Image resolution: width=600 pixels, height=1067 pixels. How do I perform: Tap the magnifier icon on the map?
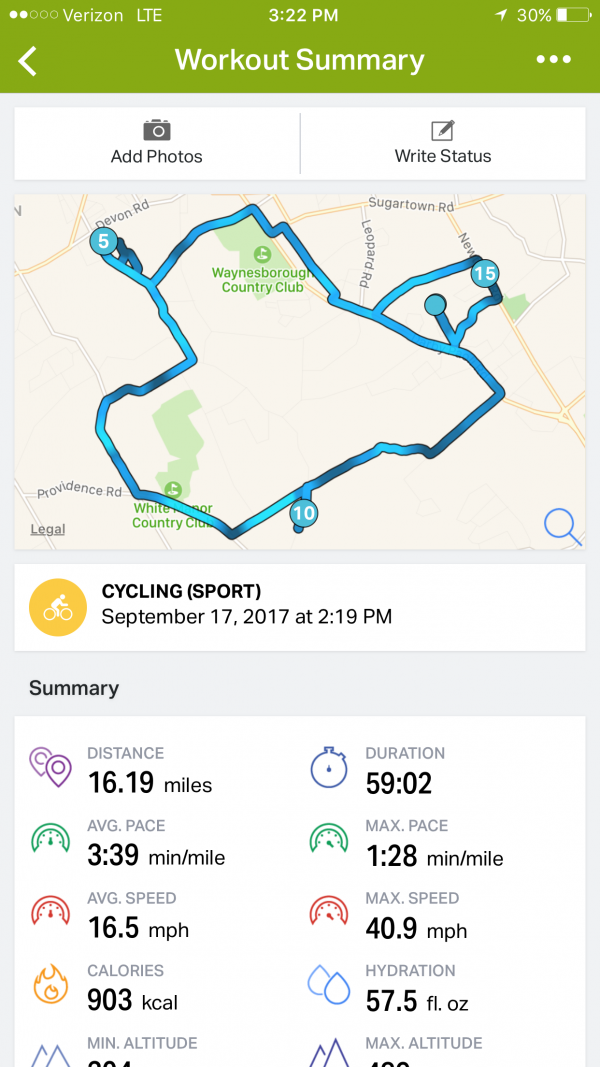point(562,526)
